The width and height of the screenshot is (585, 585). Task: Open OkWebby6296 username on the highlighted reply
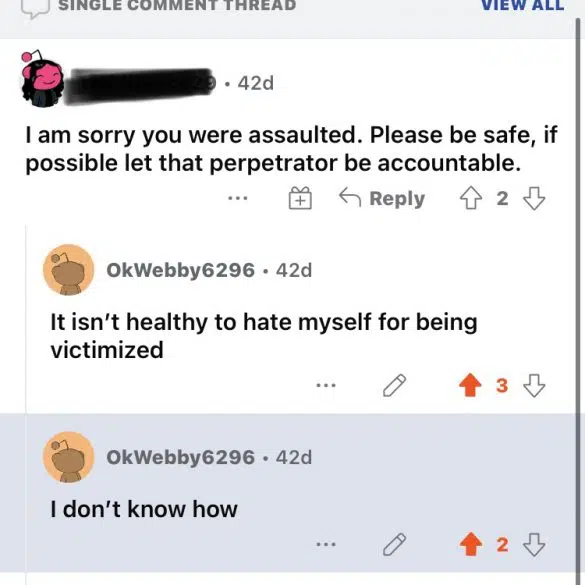pos(181,457)
